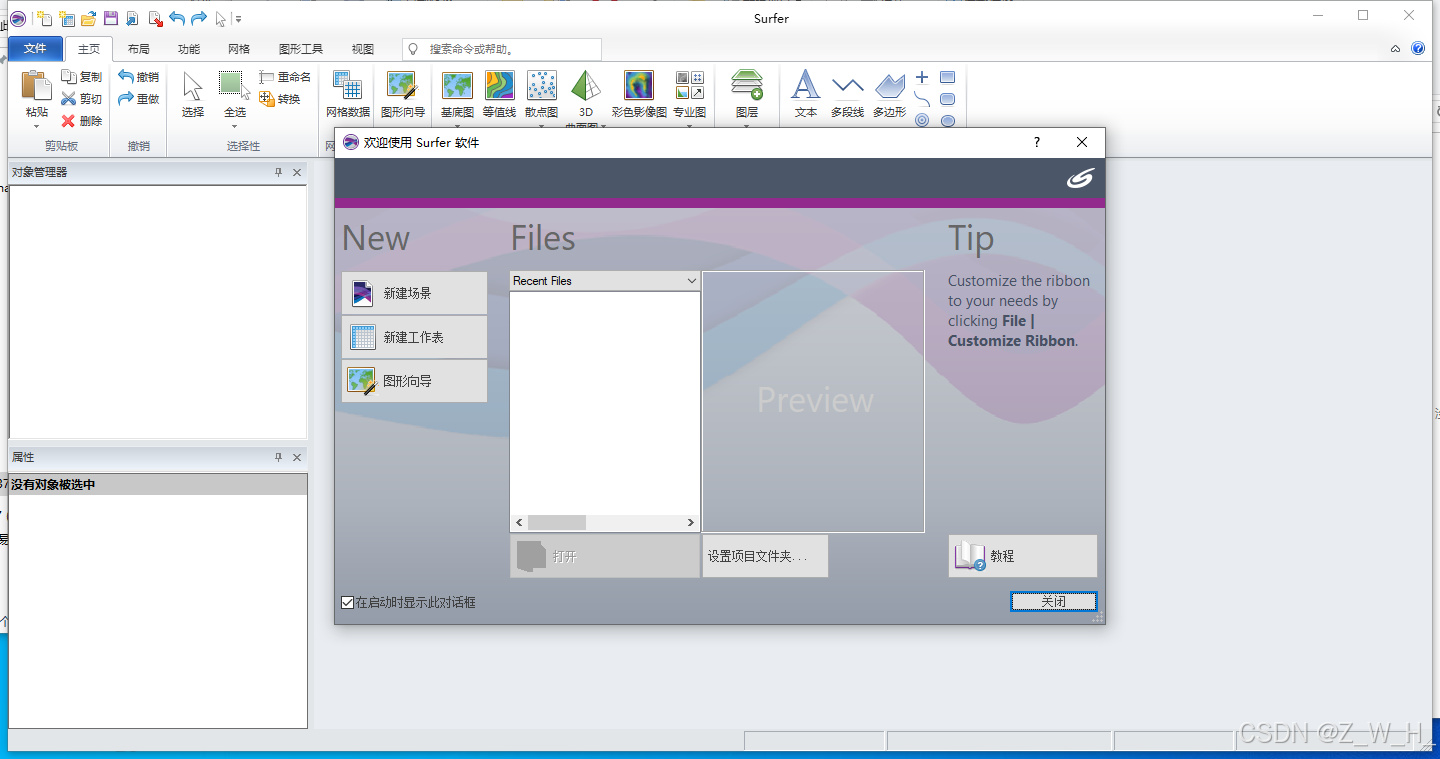Image resolution: width=1440 pixels, height=759 pixels.
Task: Click the 转换 (transform) icon
Action: pyautogui.click(x=267, y=99)
